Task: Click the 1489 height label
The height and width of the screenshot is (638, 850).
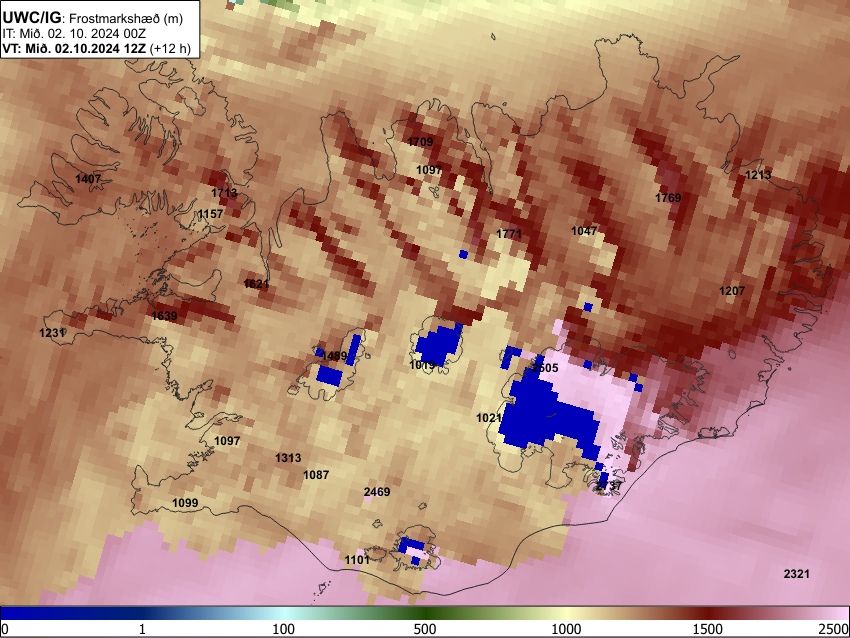Action: coord(334,356)
